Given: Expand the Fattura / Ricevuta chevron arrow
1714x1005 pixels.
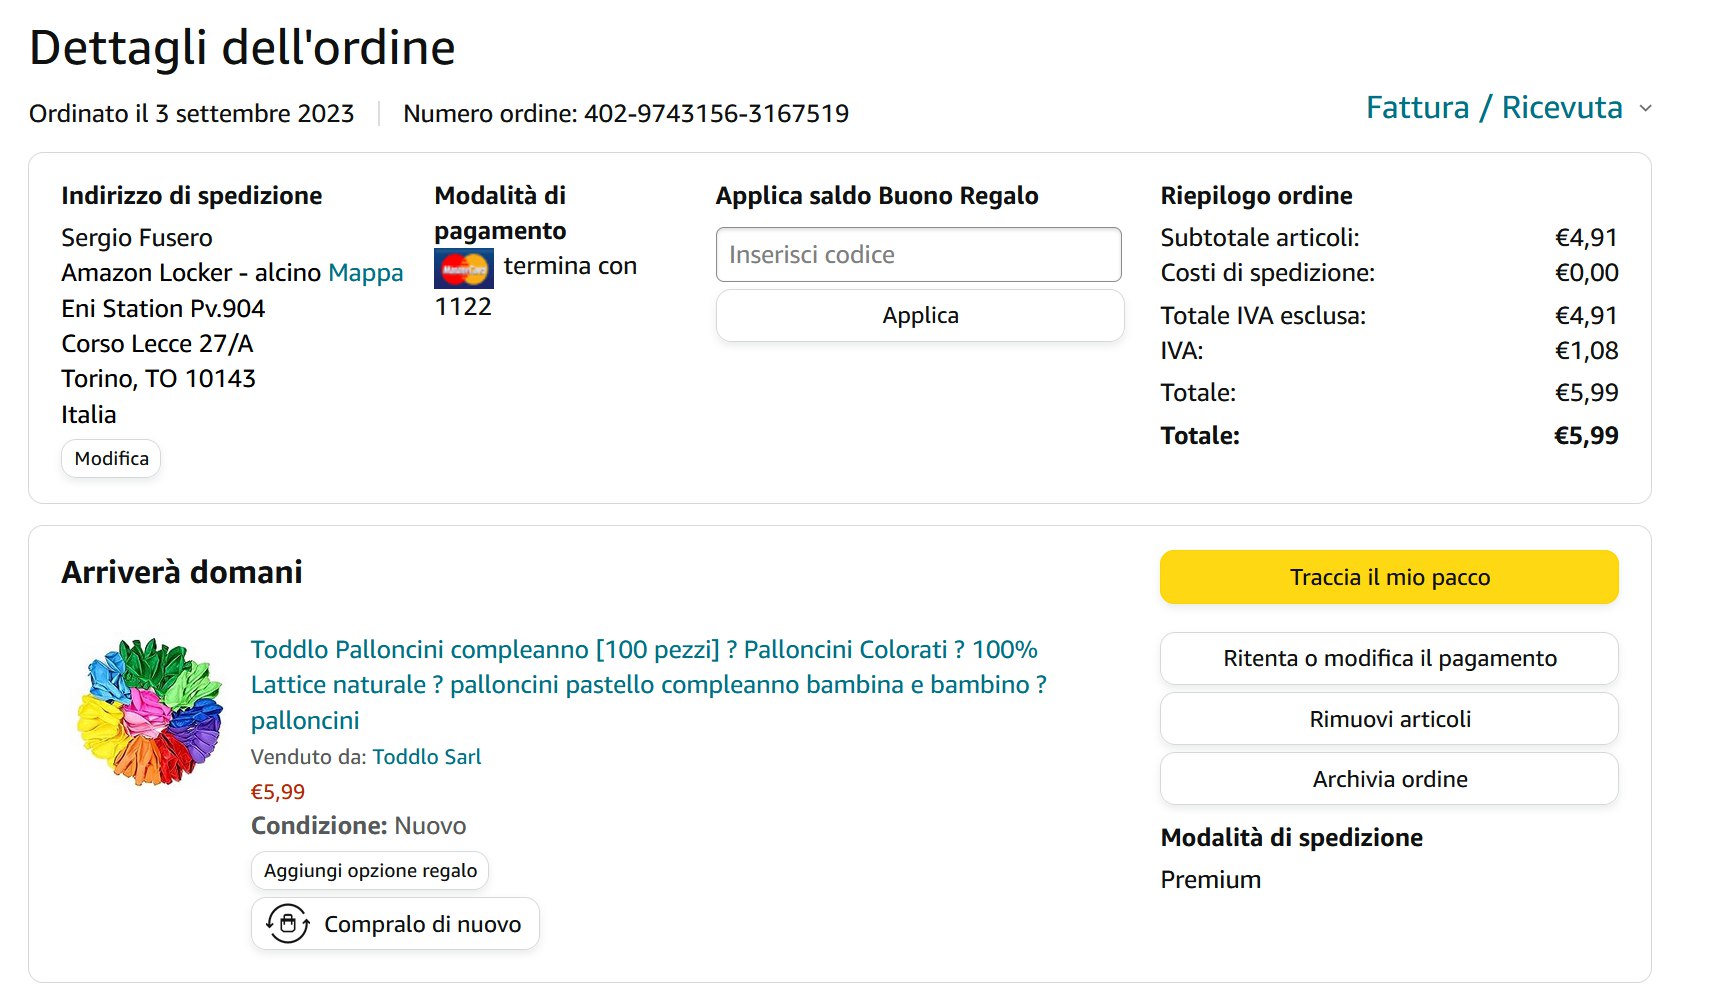Looking at the screenshot, I should 1645,108.
